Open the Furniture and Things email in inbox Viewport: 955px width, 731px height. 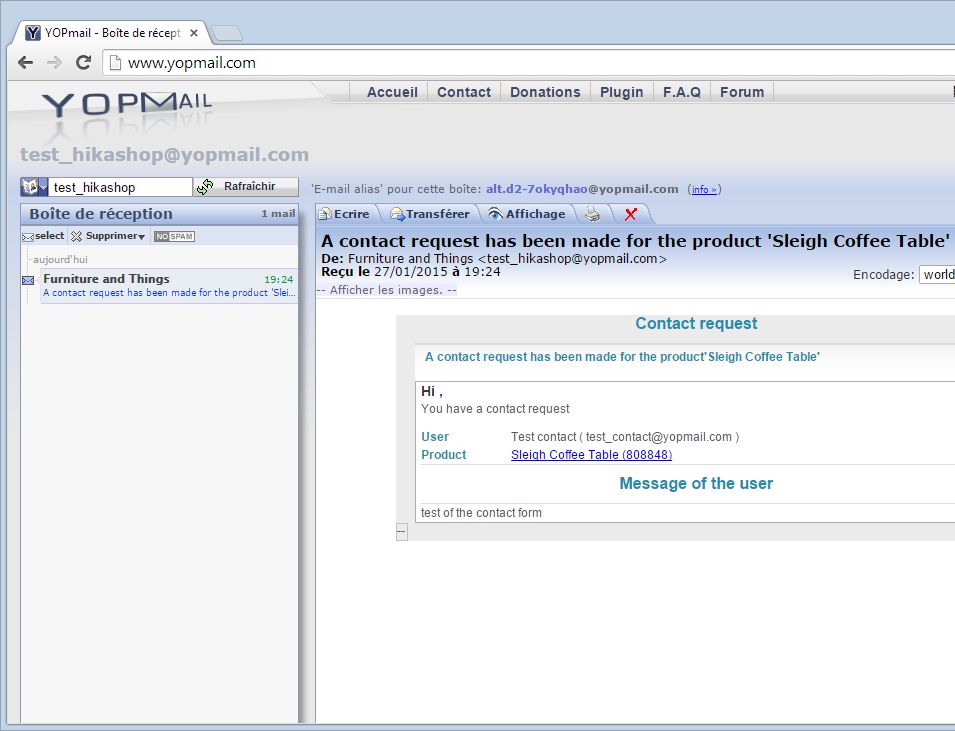pos(169,286)
